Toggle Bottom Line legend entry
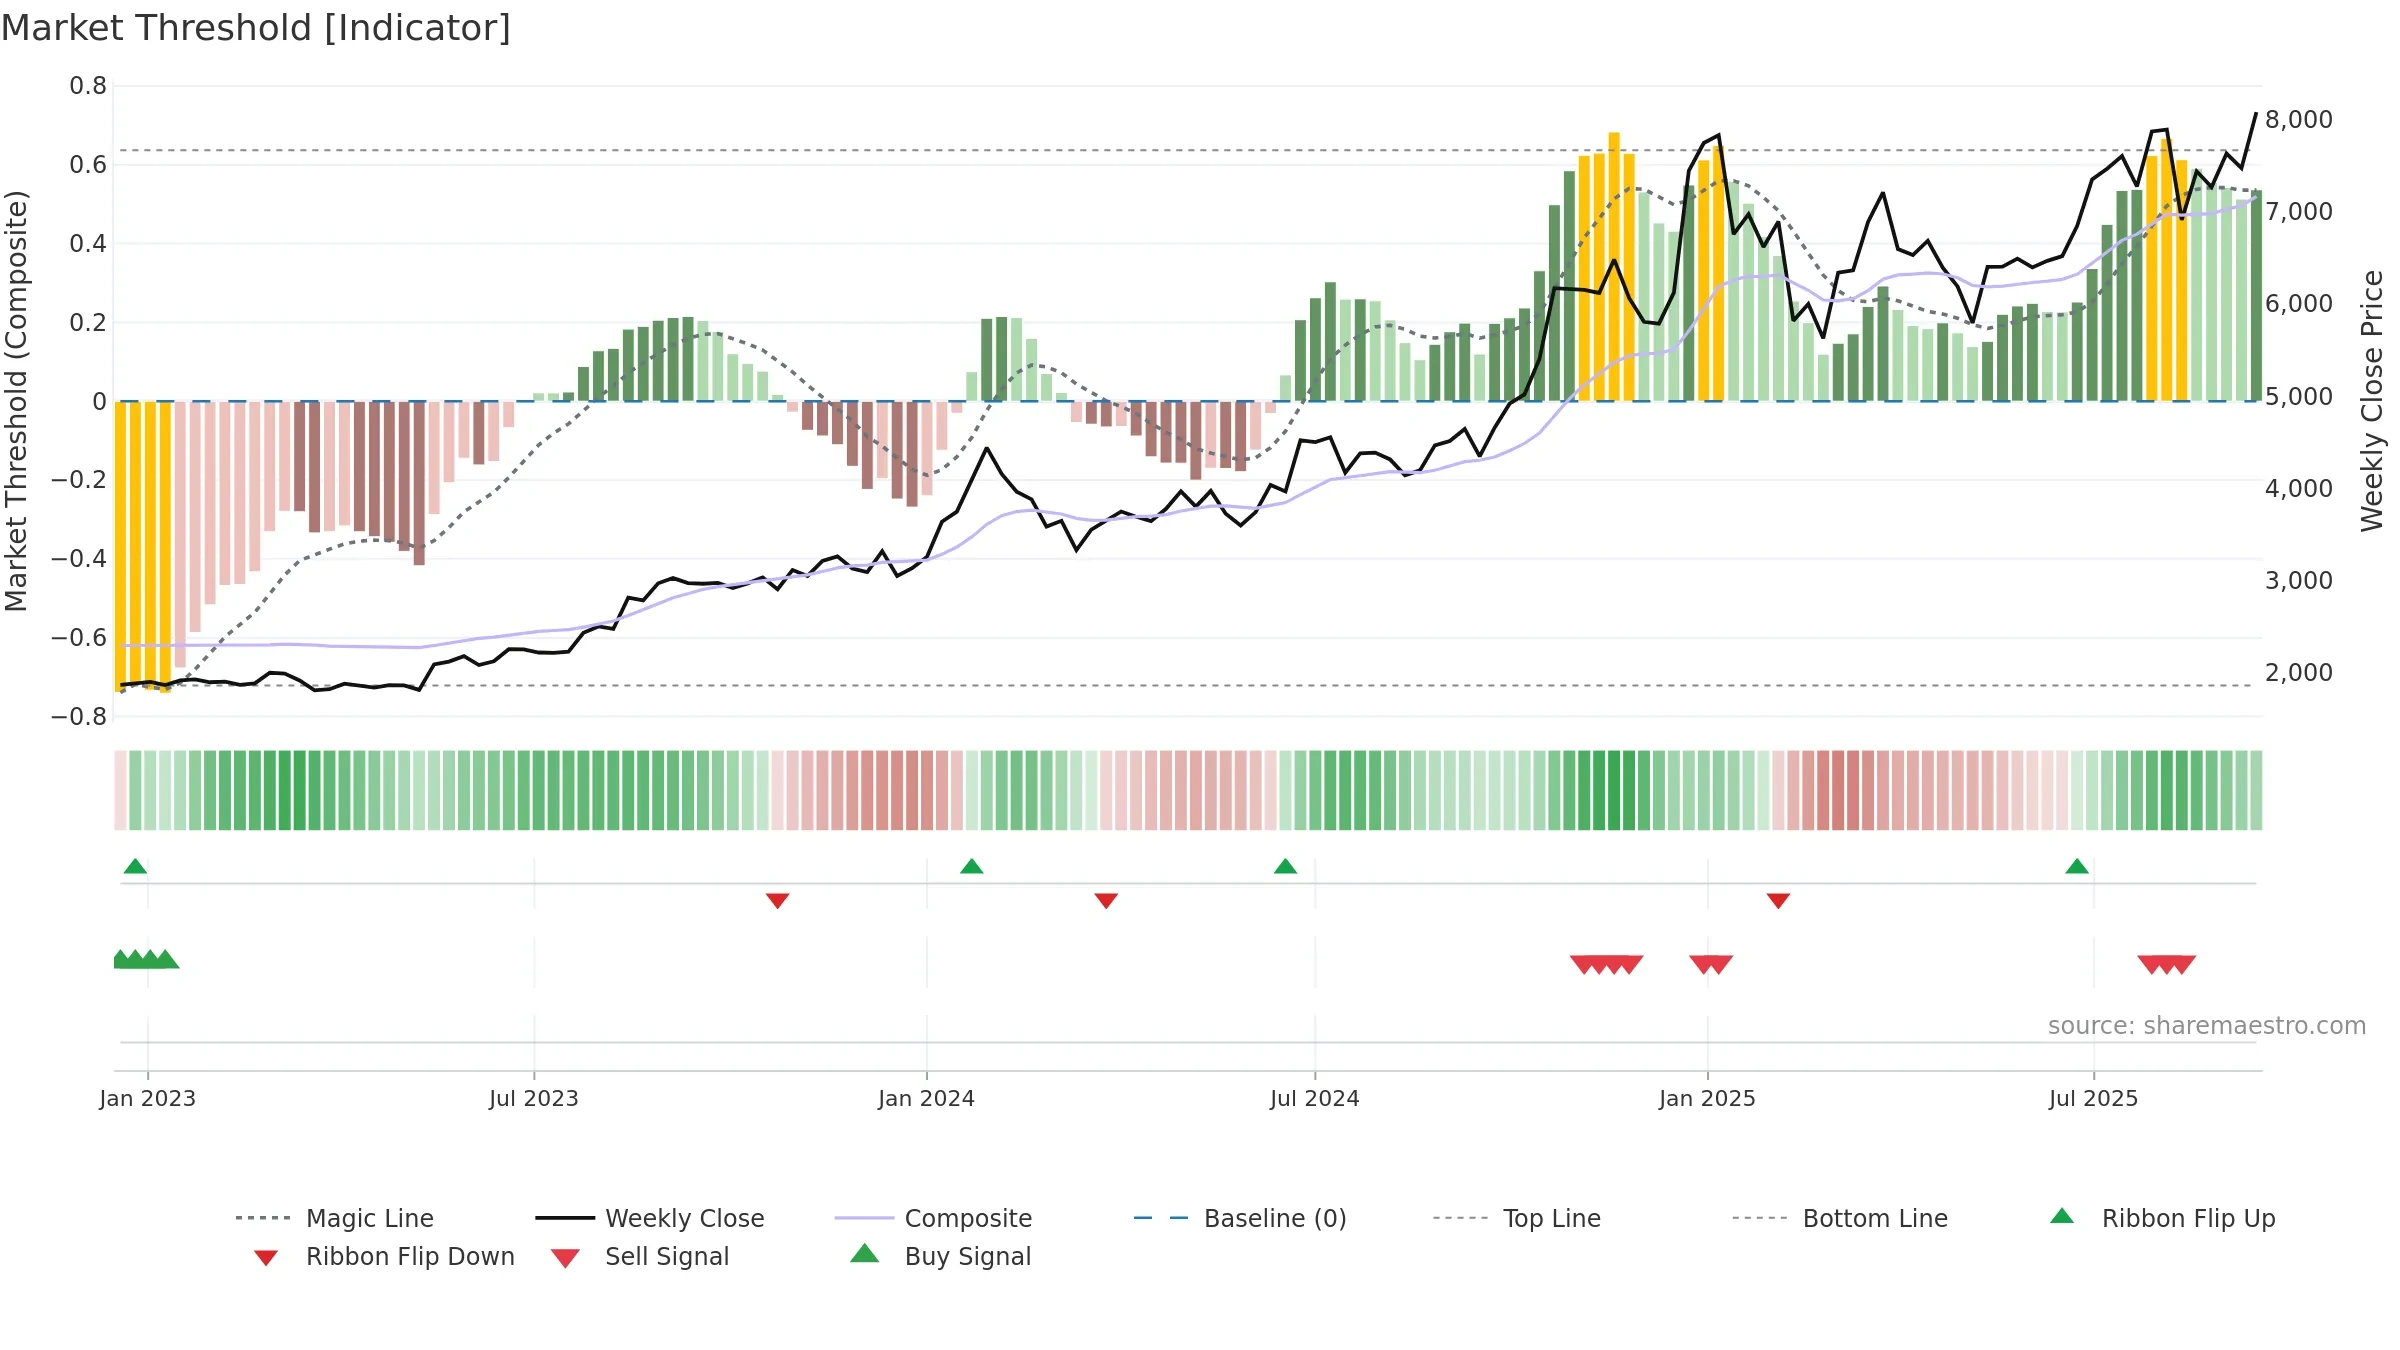This screenshot has width=2400, height=1350. [1840, 1218]
